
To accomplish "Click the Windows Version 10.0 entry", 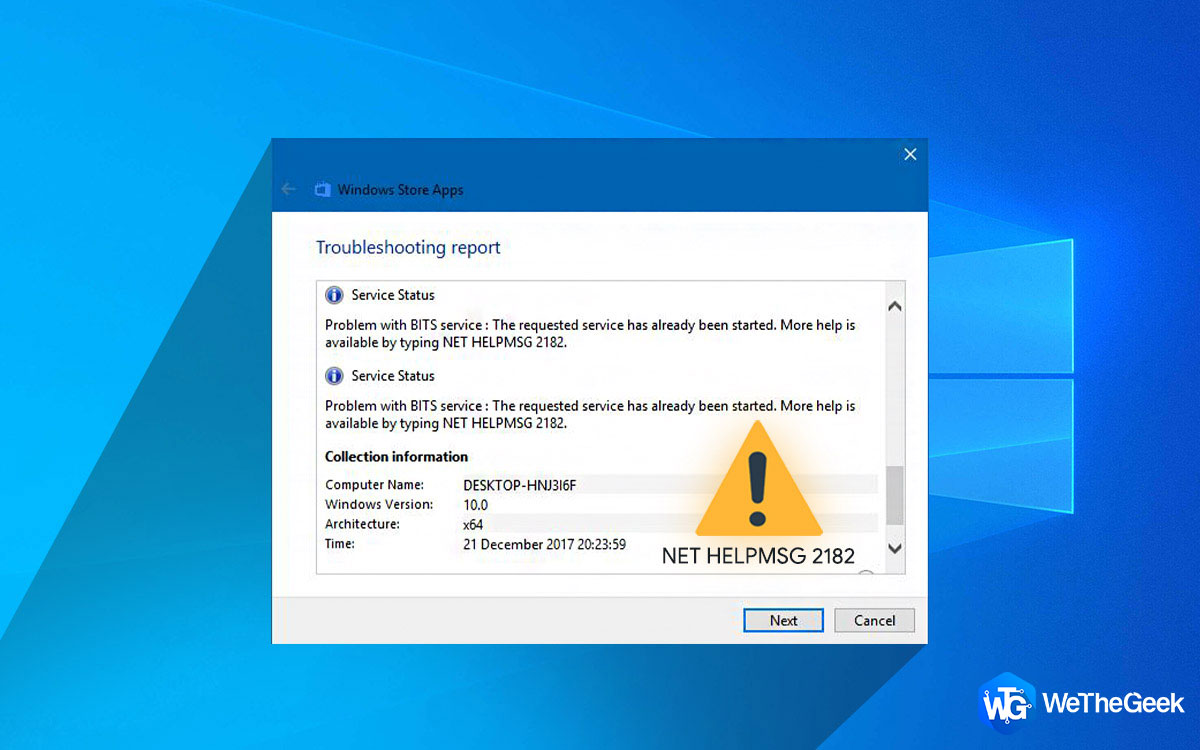I will (x=476, y=504).
